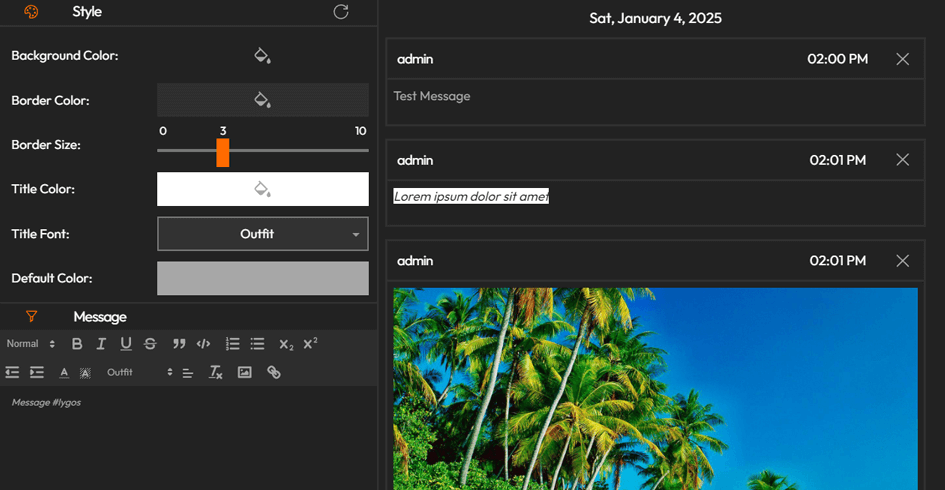Open the Normal heading size dropdown
Viewport: 945px width, 490px height.
[x=31, y=344]
